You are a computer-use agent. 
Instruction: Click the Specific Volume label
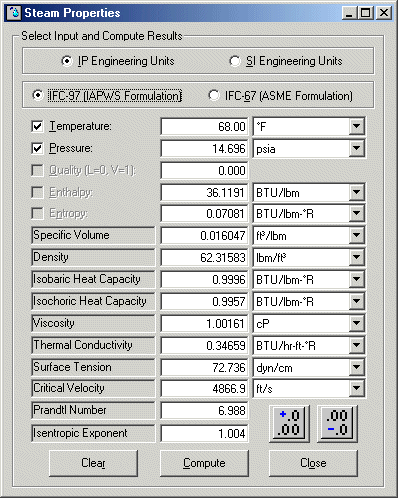pos(93,235)
